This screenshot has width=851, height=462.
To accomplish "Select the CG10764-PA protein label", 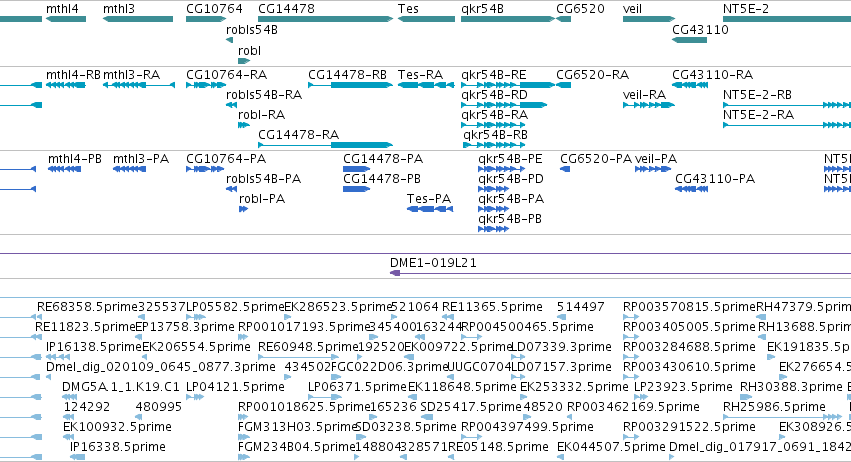I will coord(226,159).
